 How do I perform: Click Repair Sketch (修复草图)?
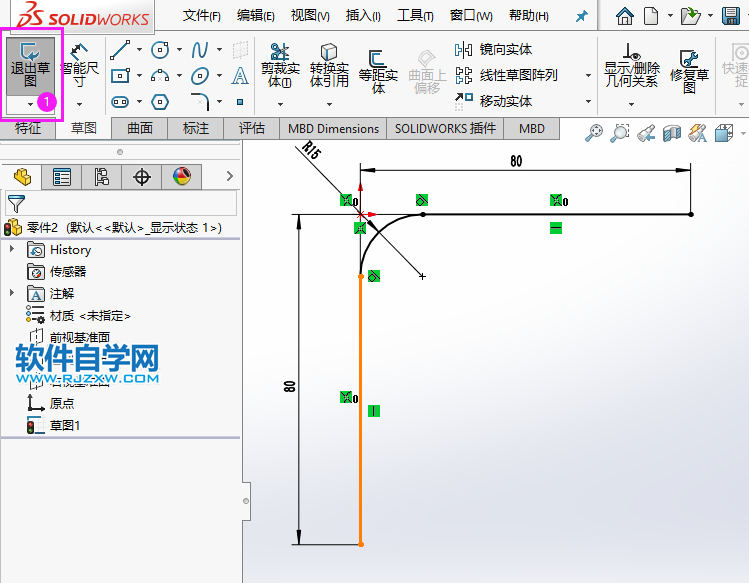(689, 71)
